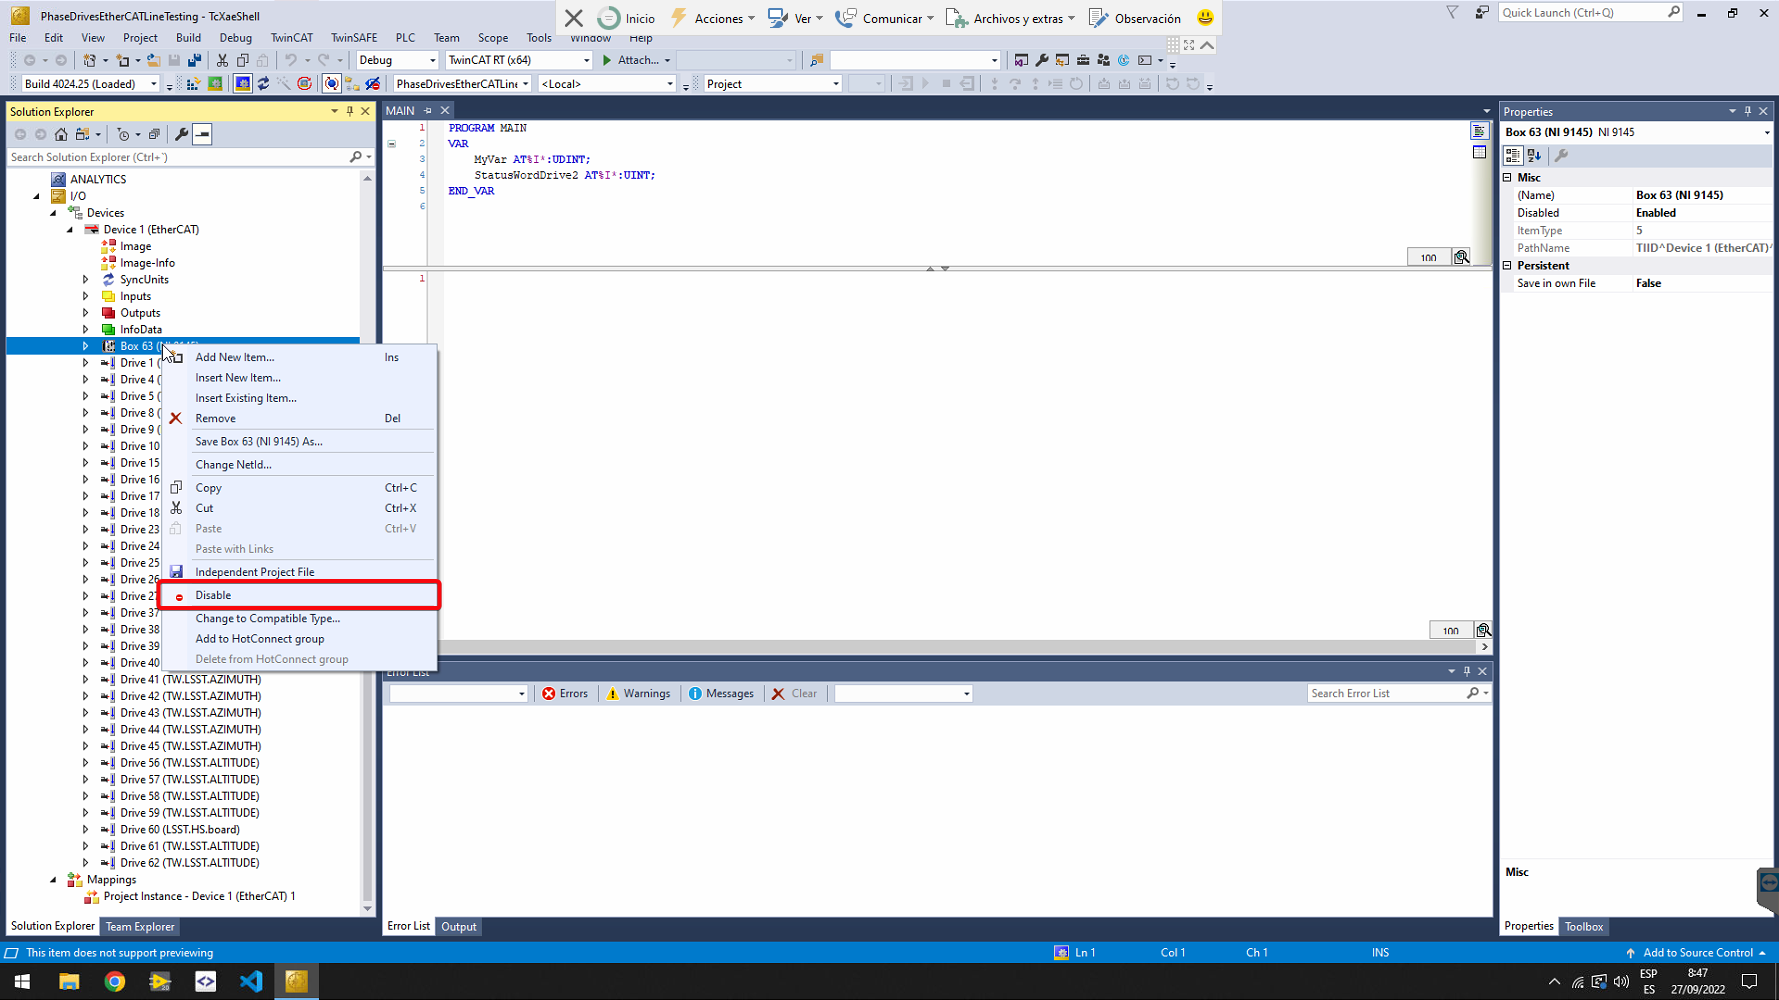Click the Alphabetical sort icon in Properties
This screenshot has height=1000, width=1779.
click(1535, 156)
